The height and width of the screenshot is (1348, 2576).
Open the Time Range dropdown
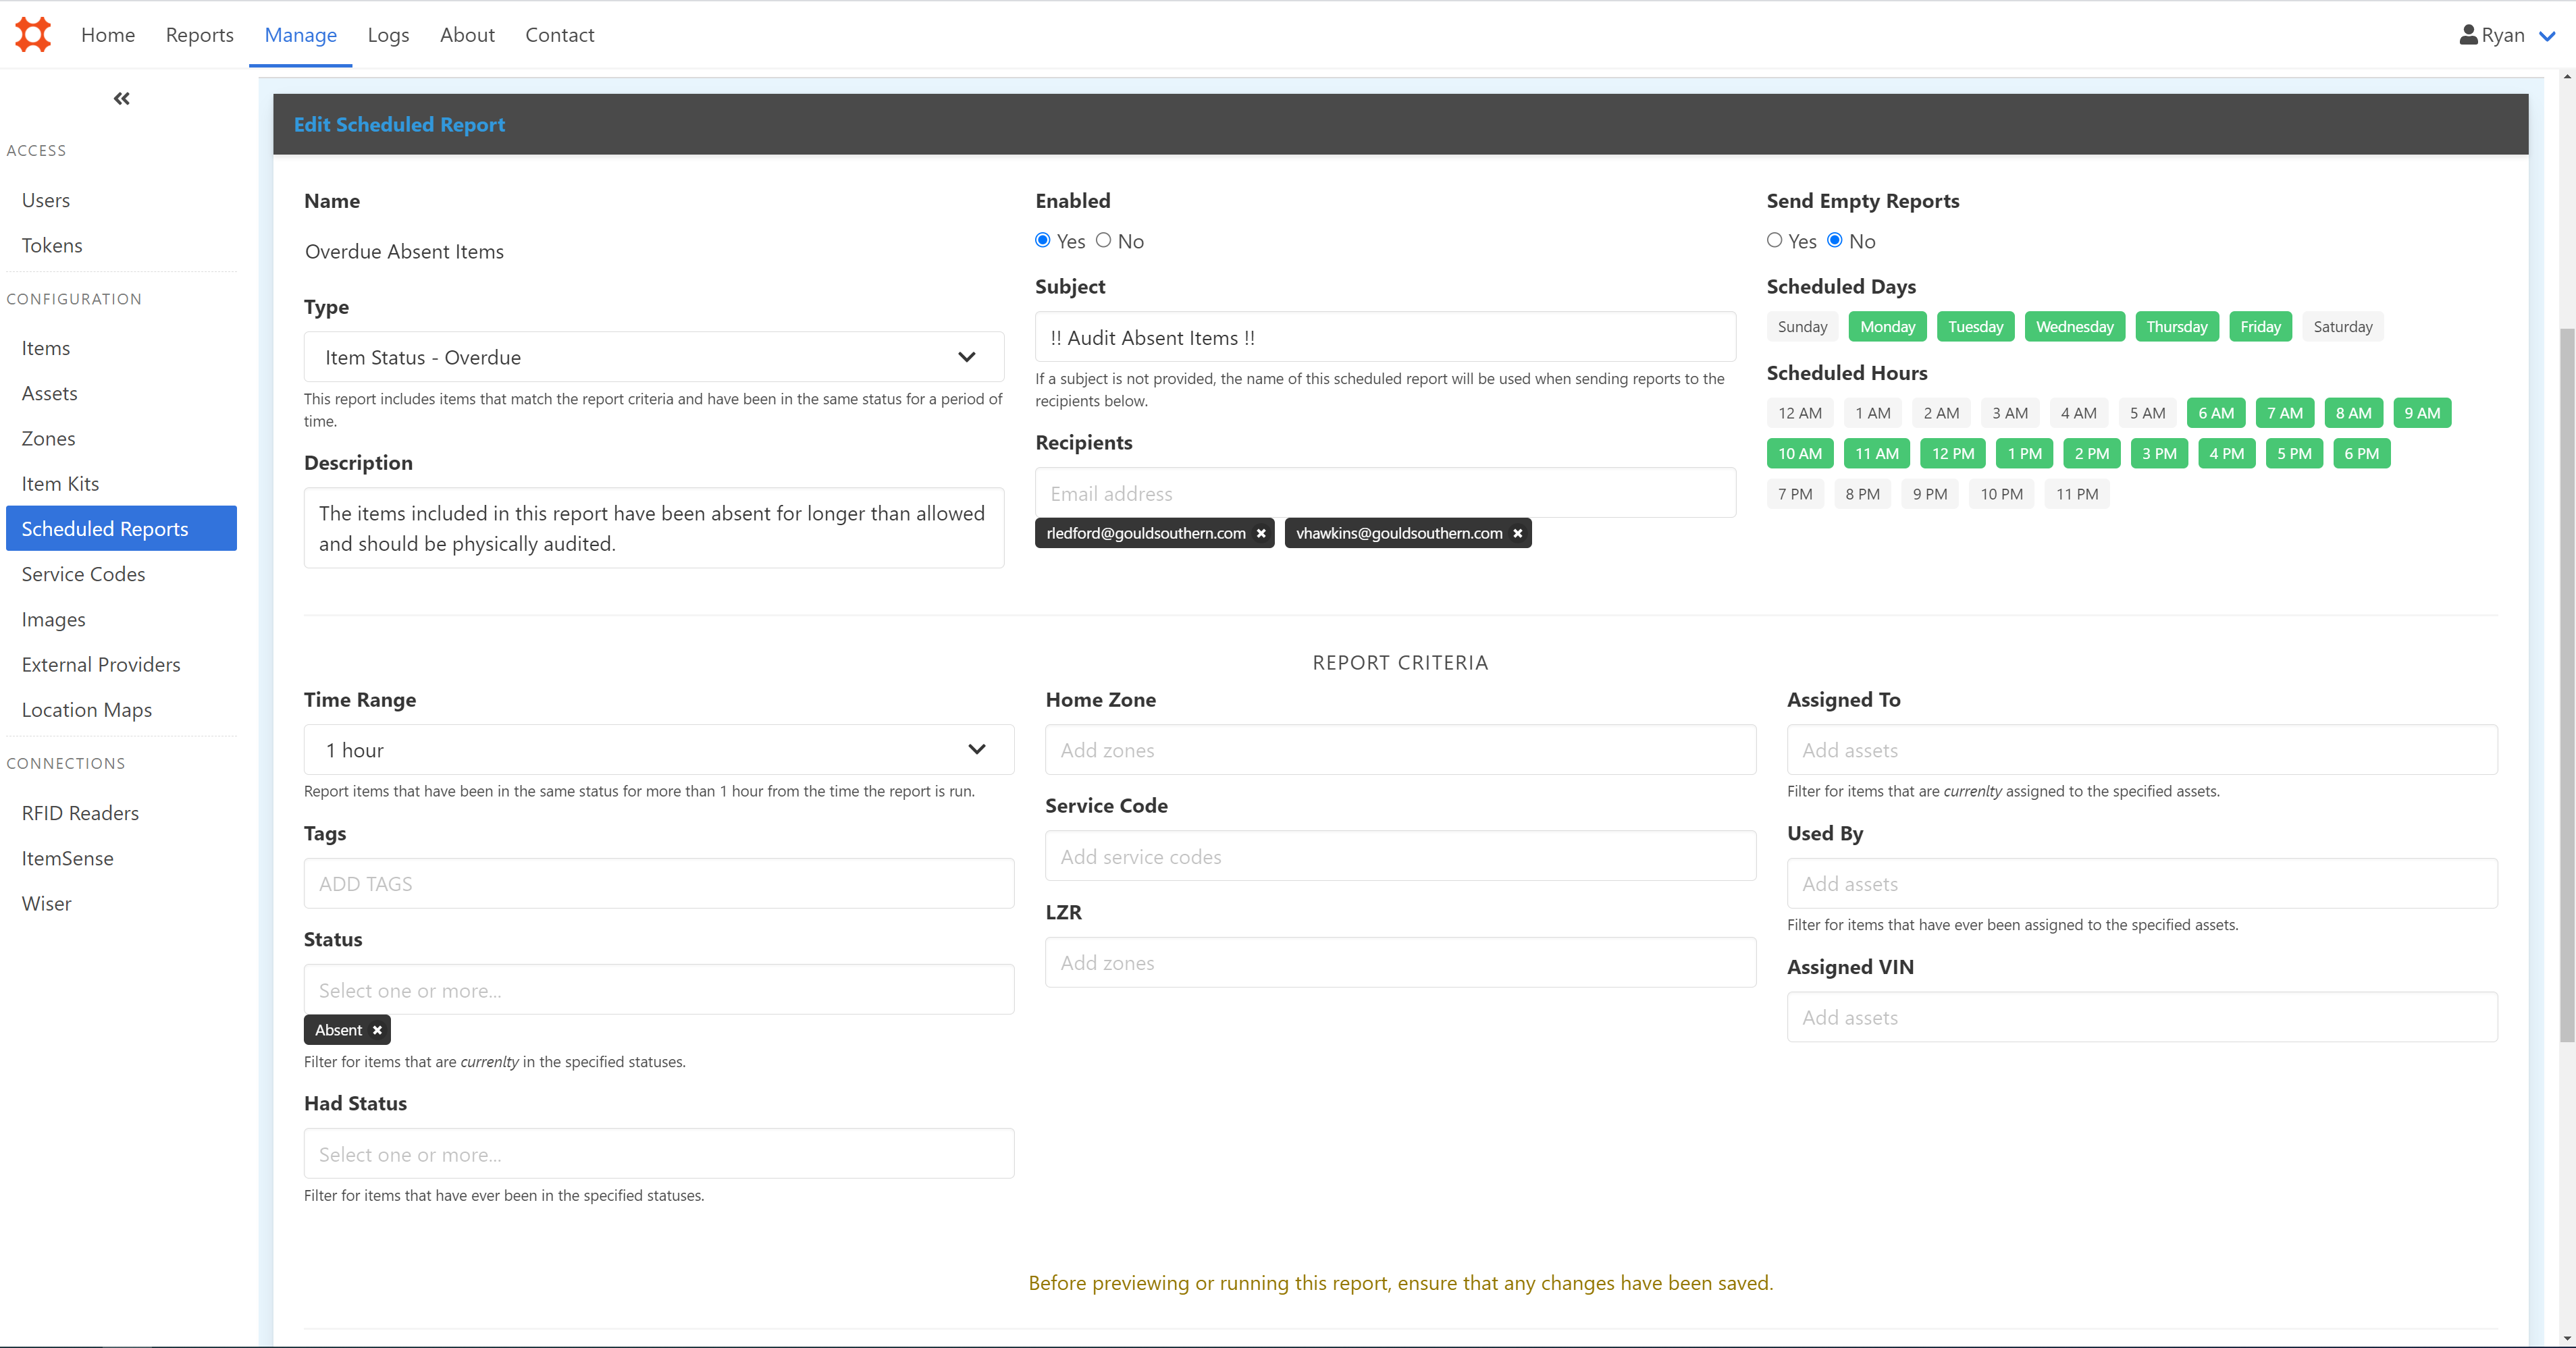pos(659,750)
